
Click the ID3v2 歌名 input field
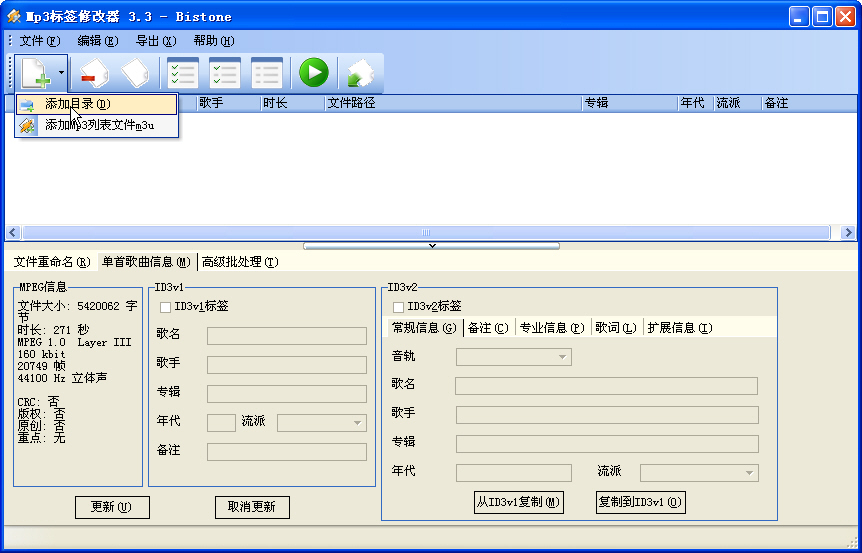[x=606, y=386]
